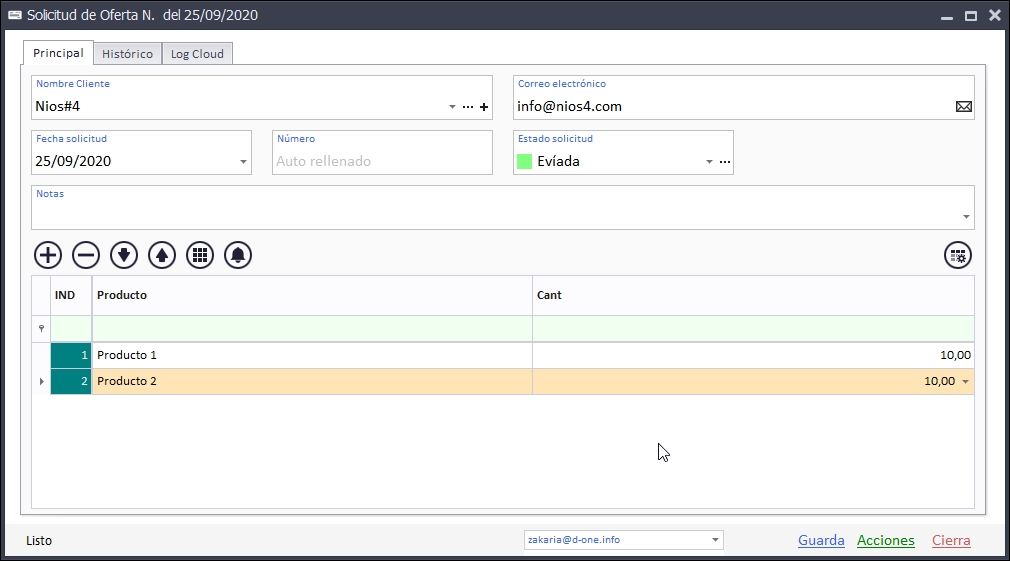Click the Número input field

[382, 161]
